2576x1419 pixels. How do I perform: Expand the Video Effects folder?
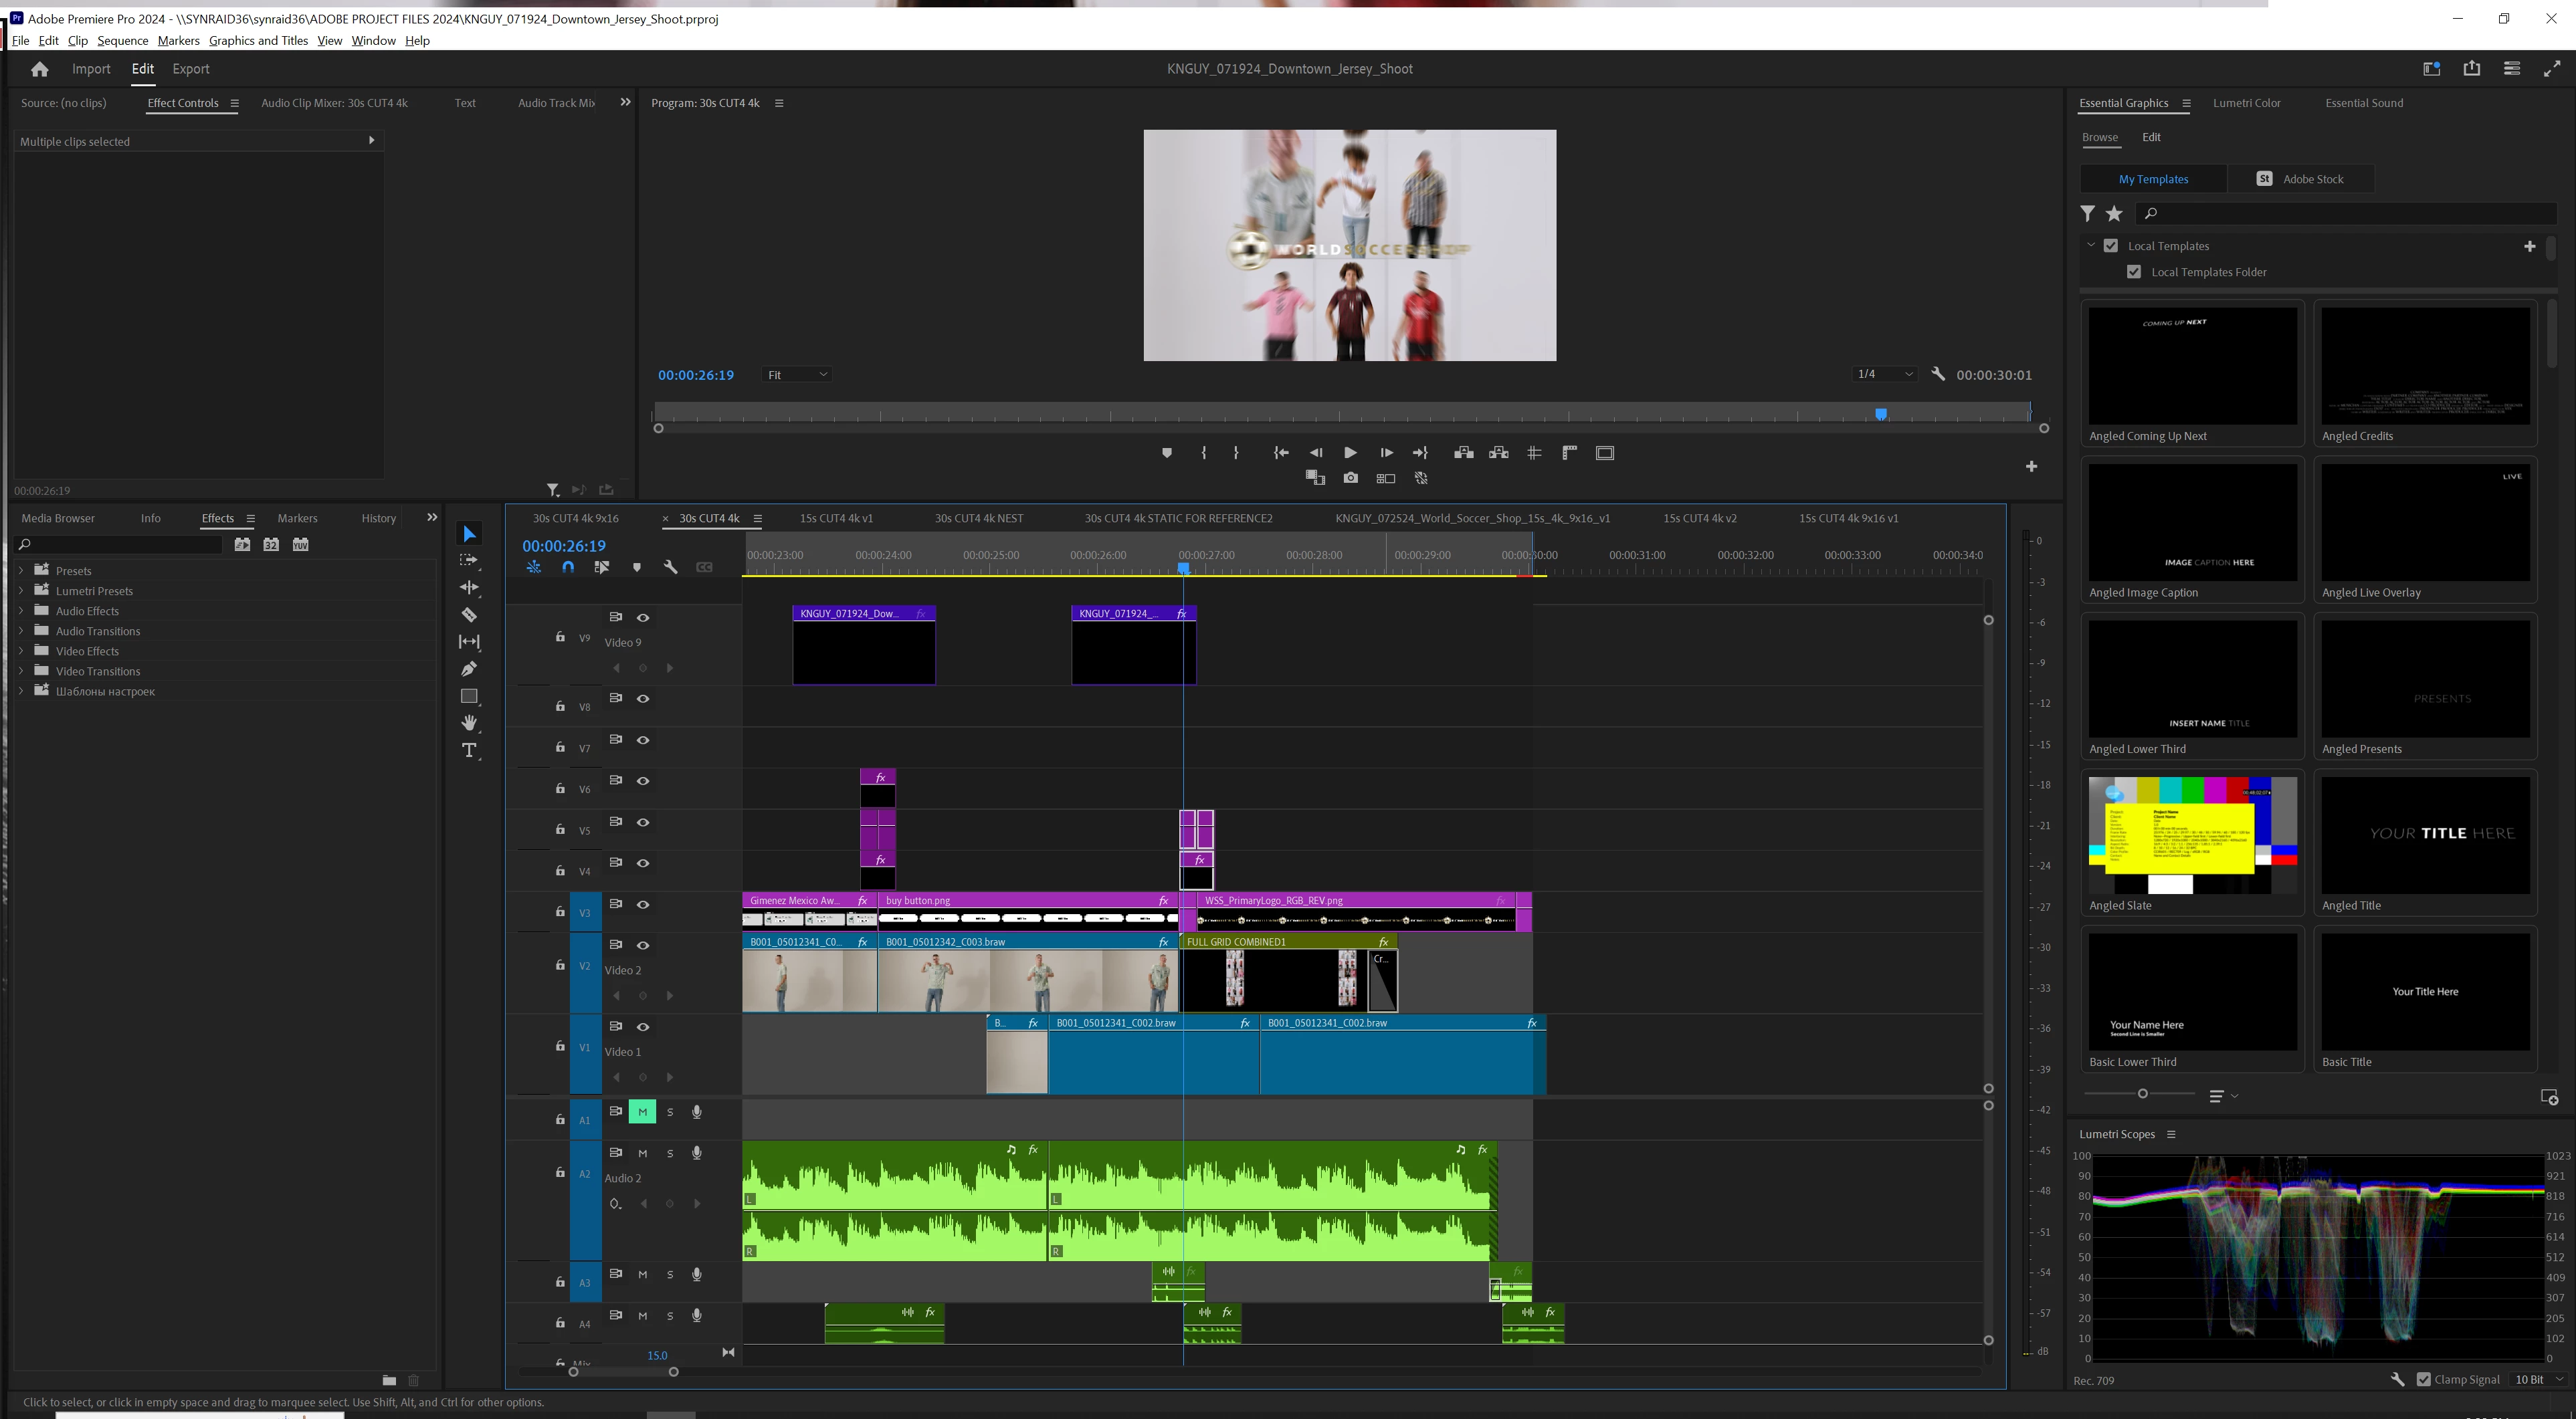(20, 651)
